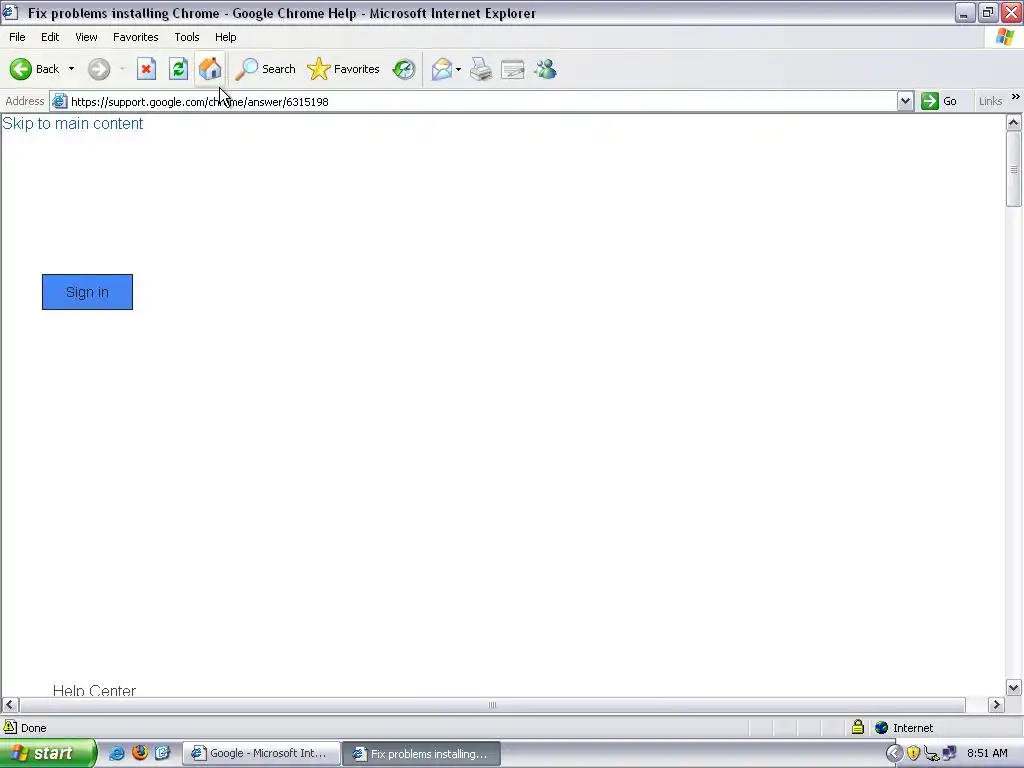Refresh the page with green arrows icon
Viewport: 1024px width, 768px height.
(178, 69)
